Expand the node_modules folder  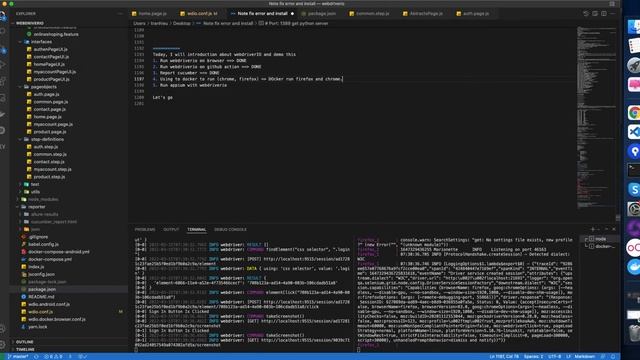[x=43, y=199]
